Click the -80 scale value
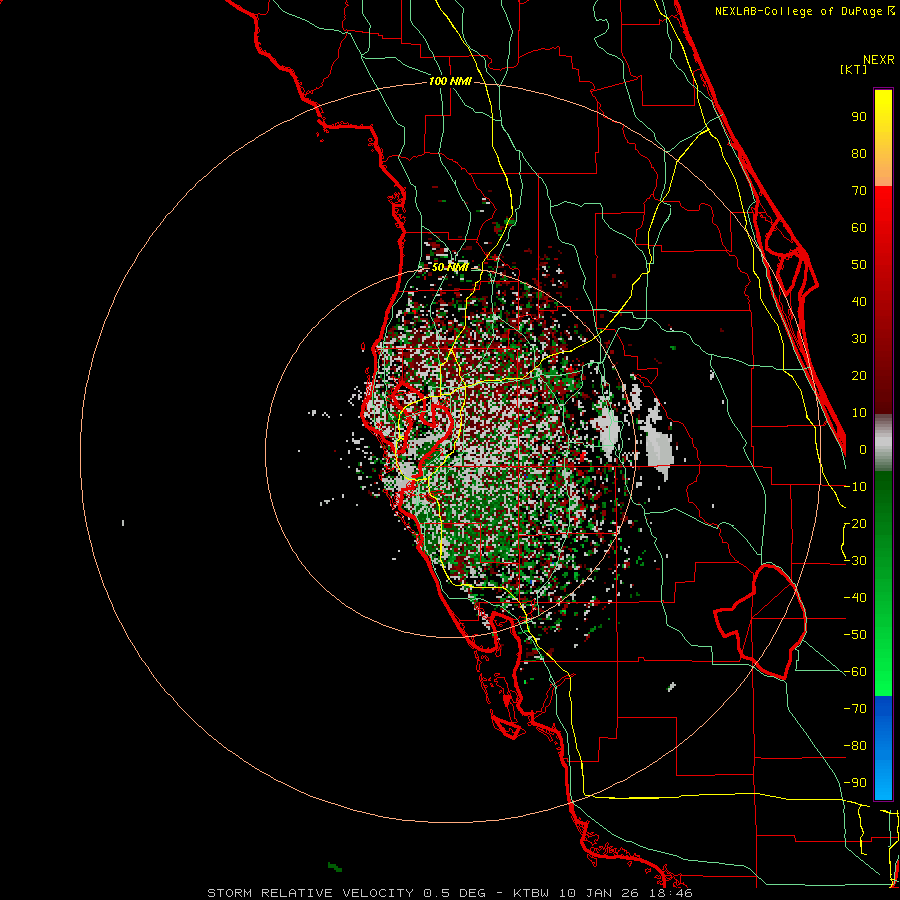Image resolution: width=900 pixels, height=900 pixels. click(x=855, y=746)
